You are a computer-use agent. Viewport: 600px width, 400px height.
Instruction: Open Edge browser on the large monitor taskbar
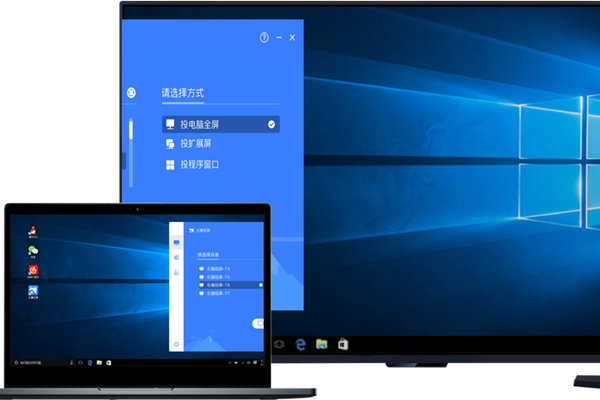click(301, 344)
